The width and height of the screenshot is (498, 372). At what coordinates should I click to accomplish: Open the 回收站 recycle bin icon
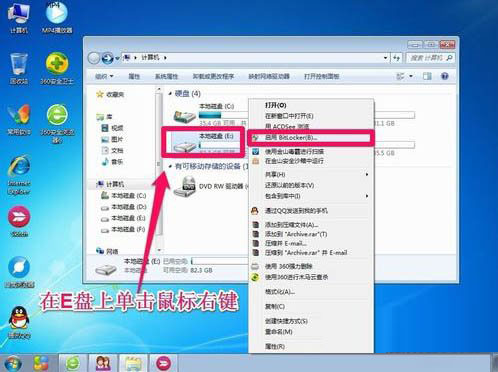[x=19, y=68]
